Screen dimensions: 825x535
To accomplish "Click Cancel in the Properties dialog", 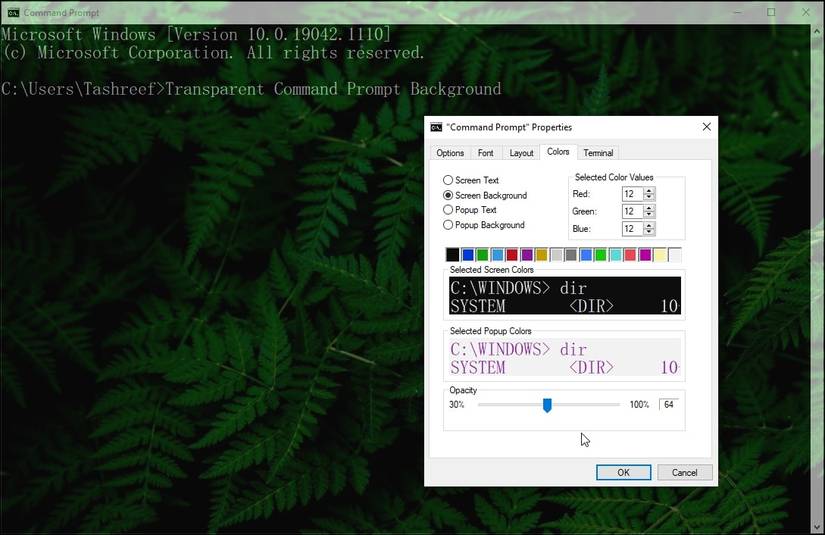I will [x=685, y=472].
